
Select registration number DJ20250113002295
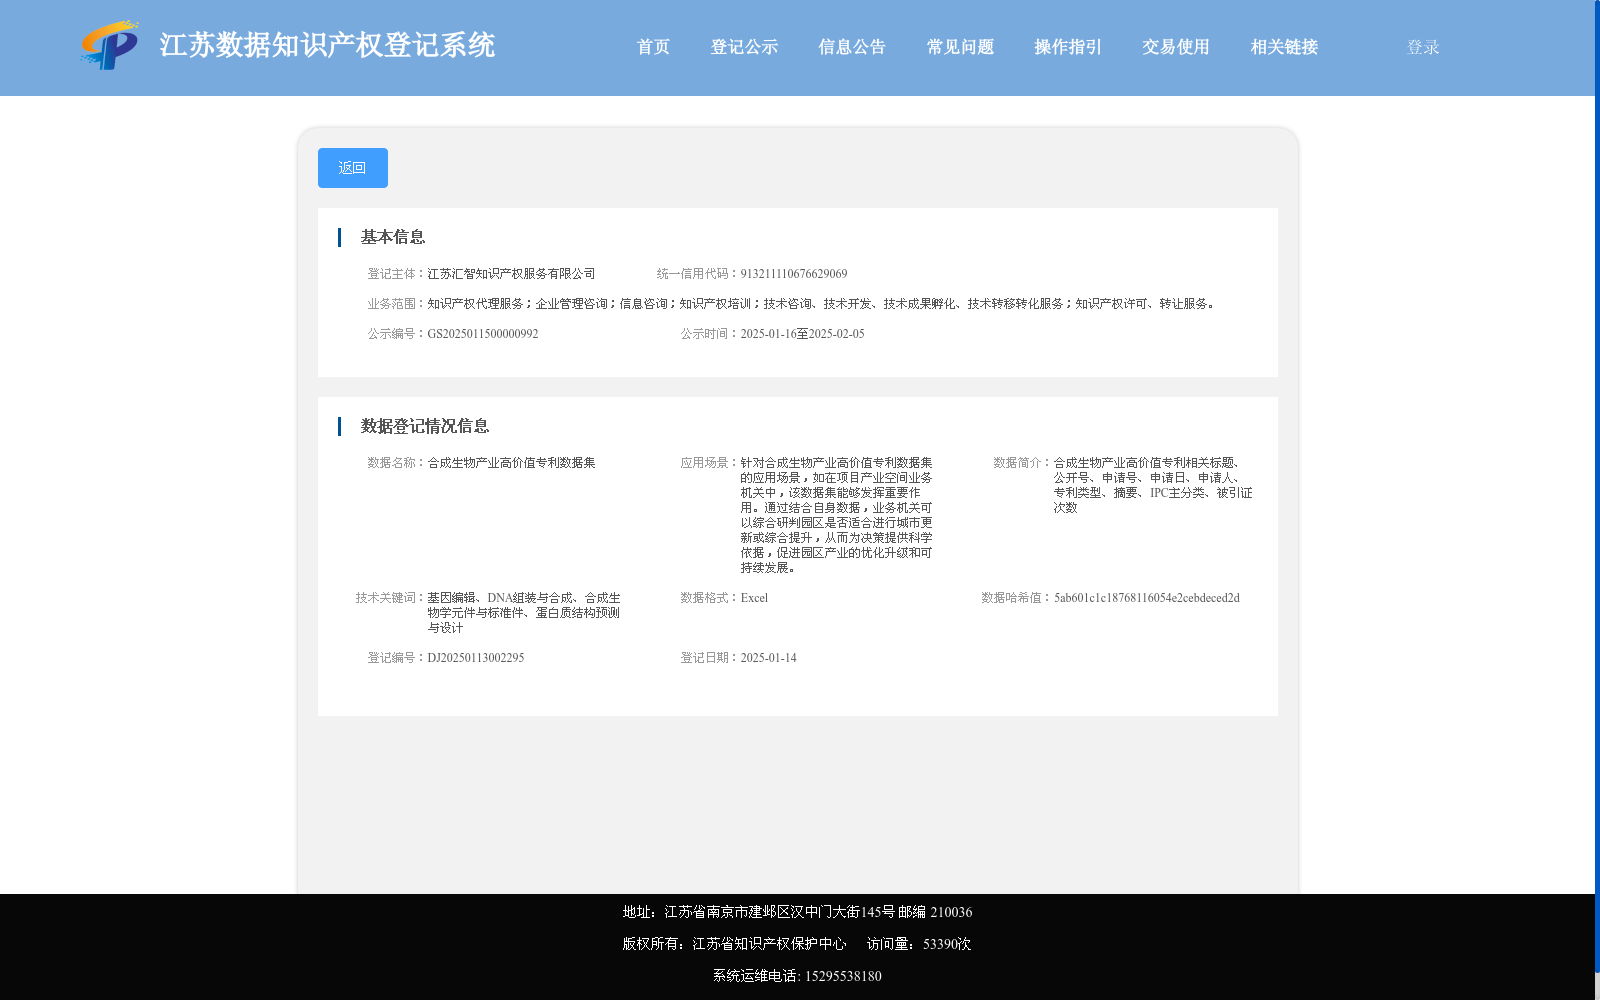click(x=476, y=658)
